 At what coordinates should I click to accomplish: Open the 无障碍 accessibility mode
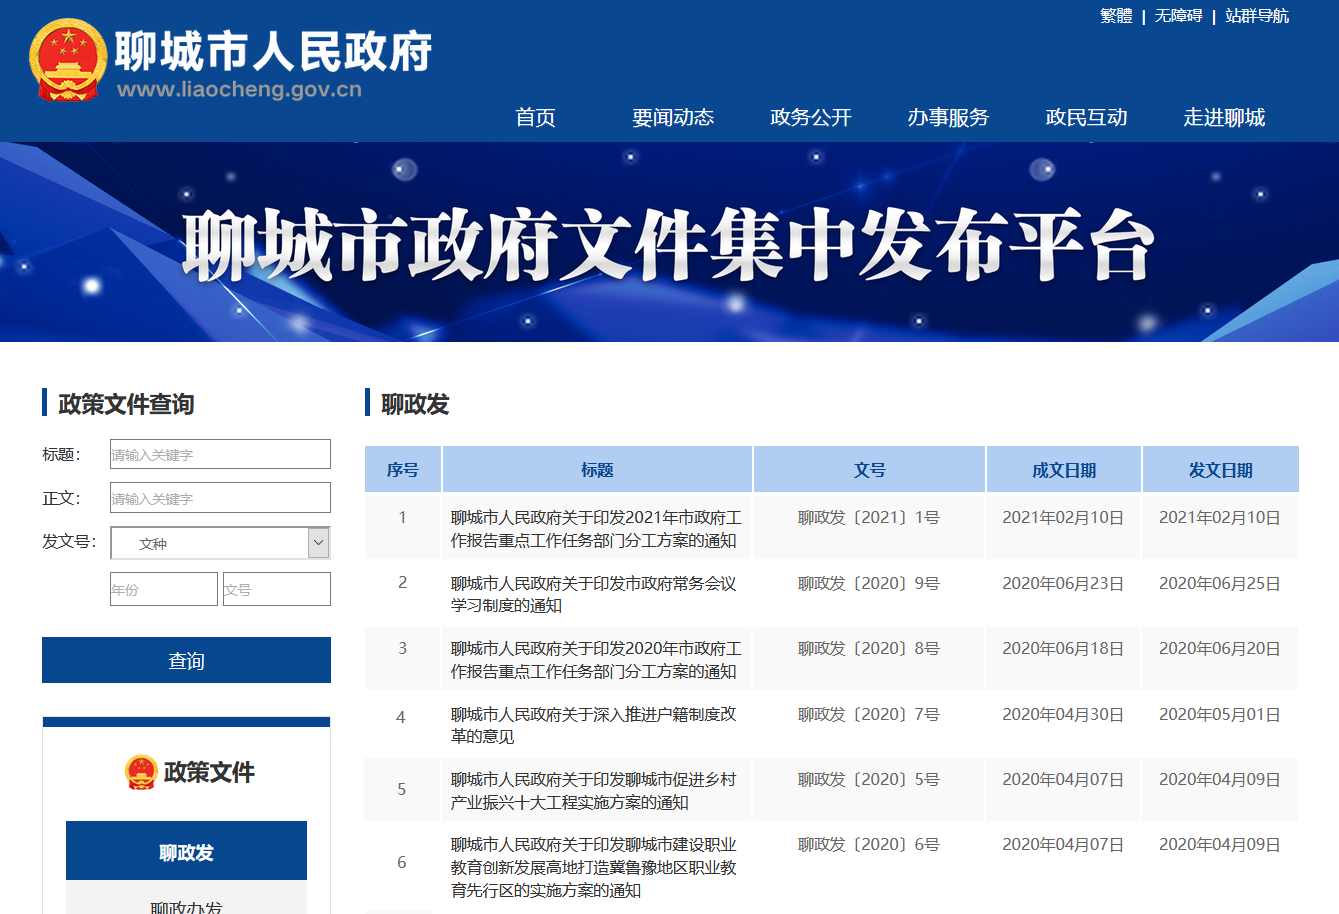click(1178, 16)
